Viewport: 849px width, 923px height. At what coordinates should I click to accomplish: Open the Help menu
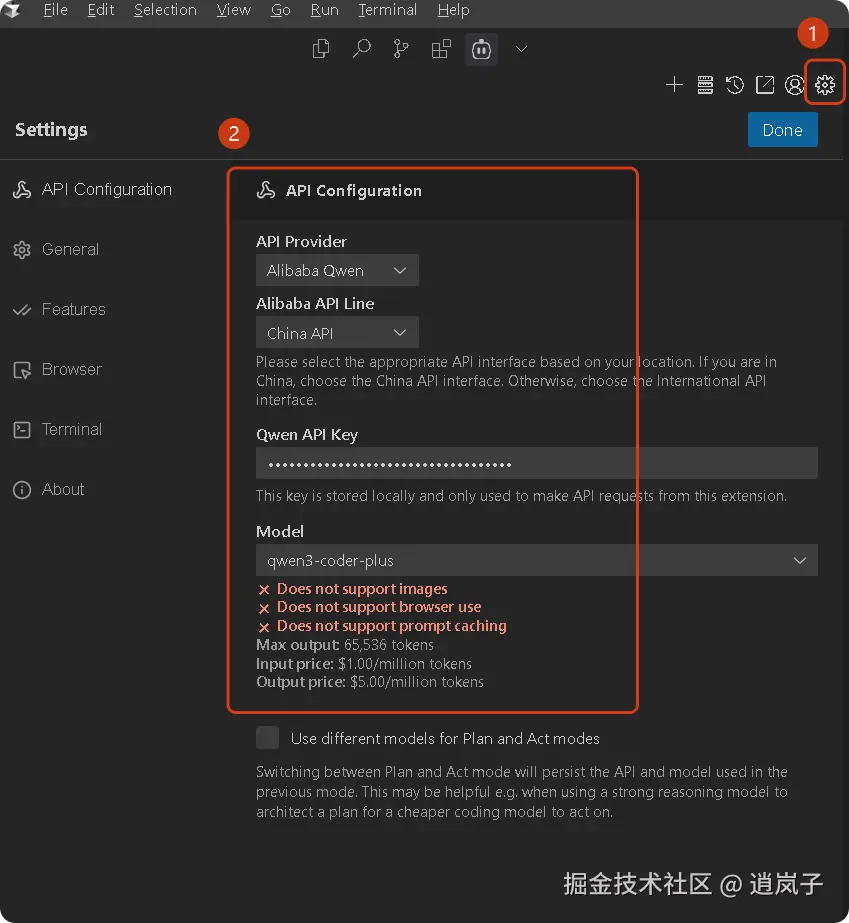coord(453,10)
